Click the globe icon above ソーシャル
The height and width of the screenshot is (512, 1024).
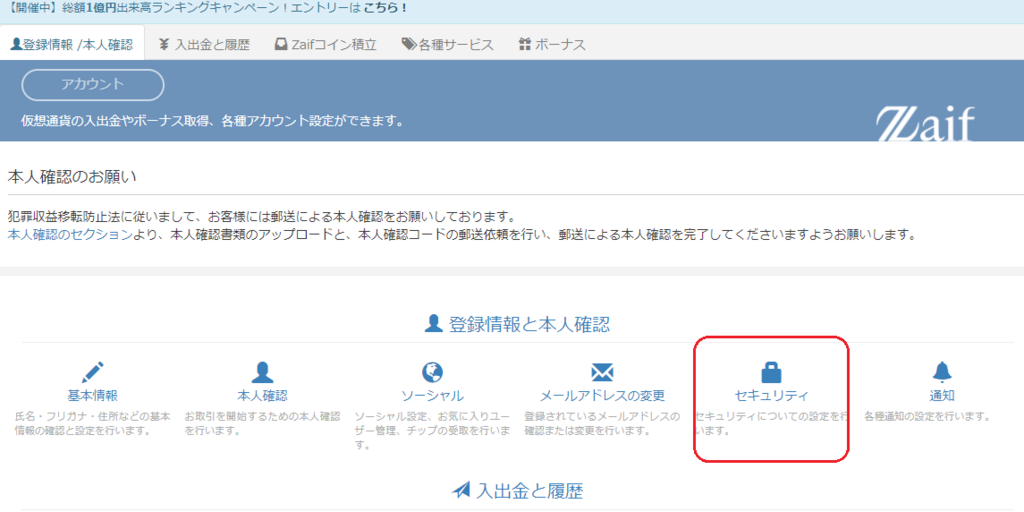click(432, 372)
